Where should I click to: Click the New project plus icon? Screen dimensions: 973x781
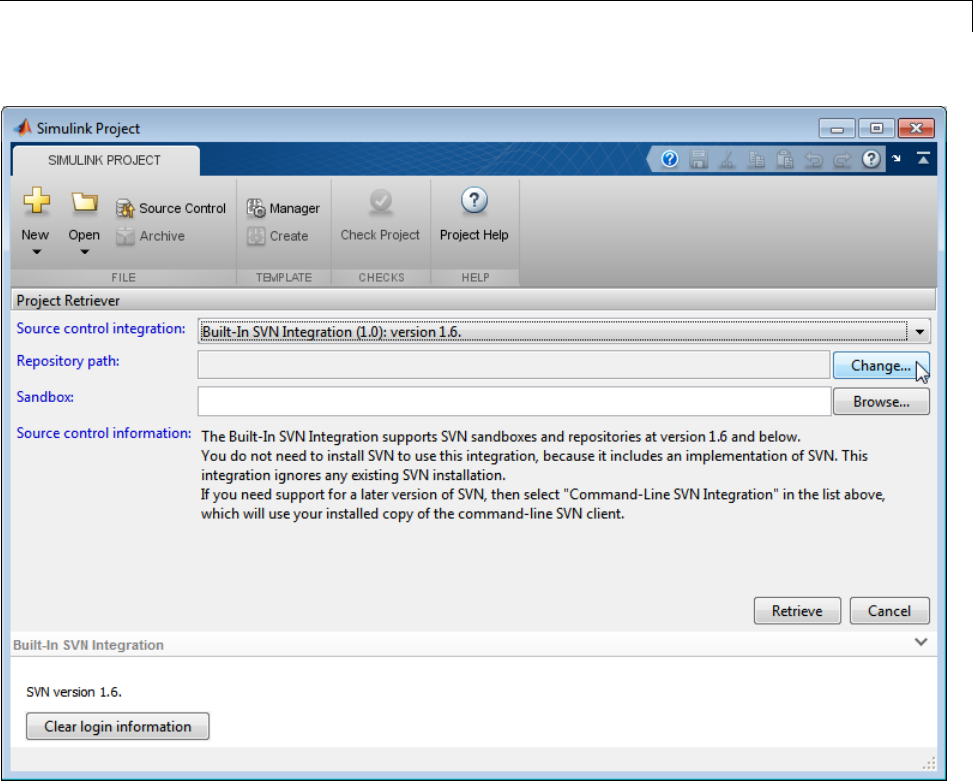[37, 201]
